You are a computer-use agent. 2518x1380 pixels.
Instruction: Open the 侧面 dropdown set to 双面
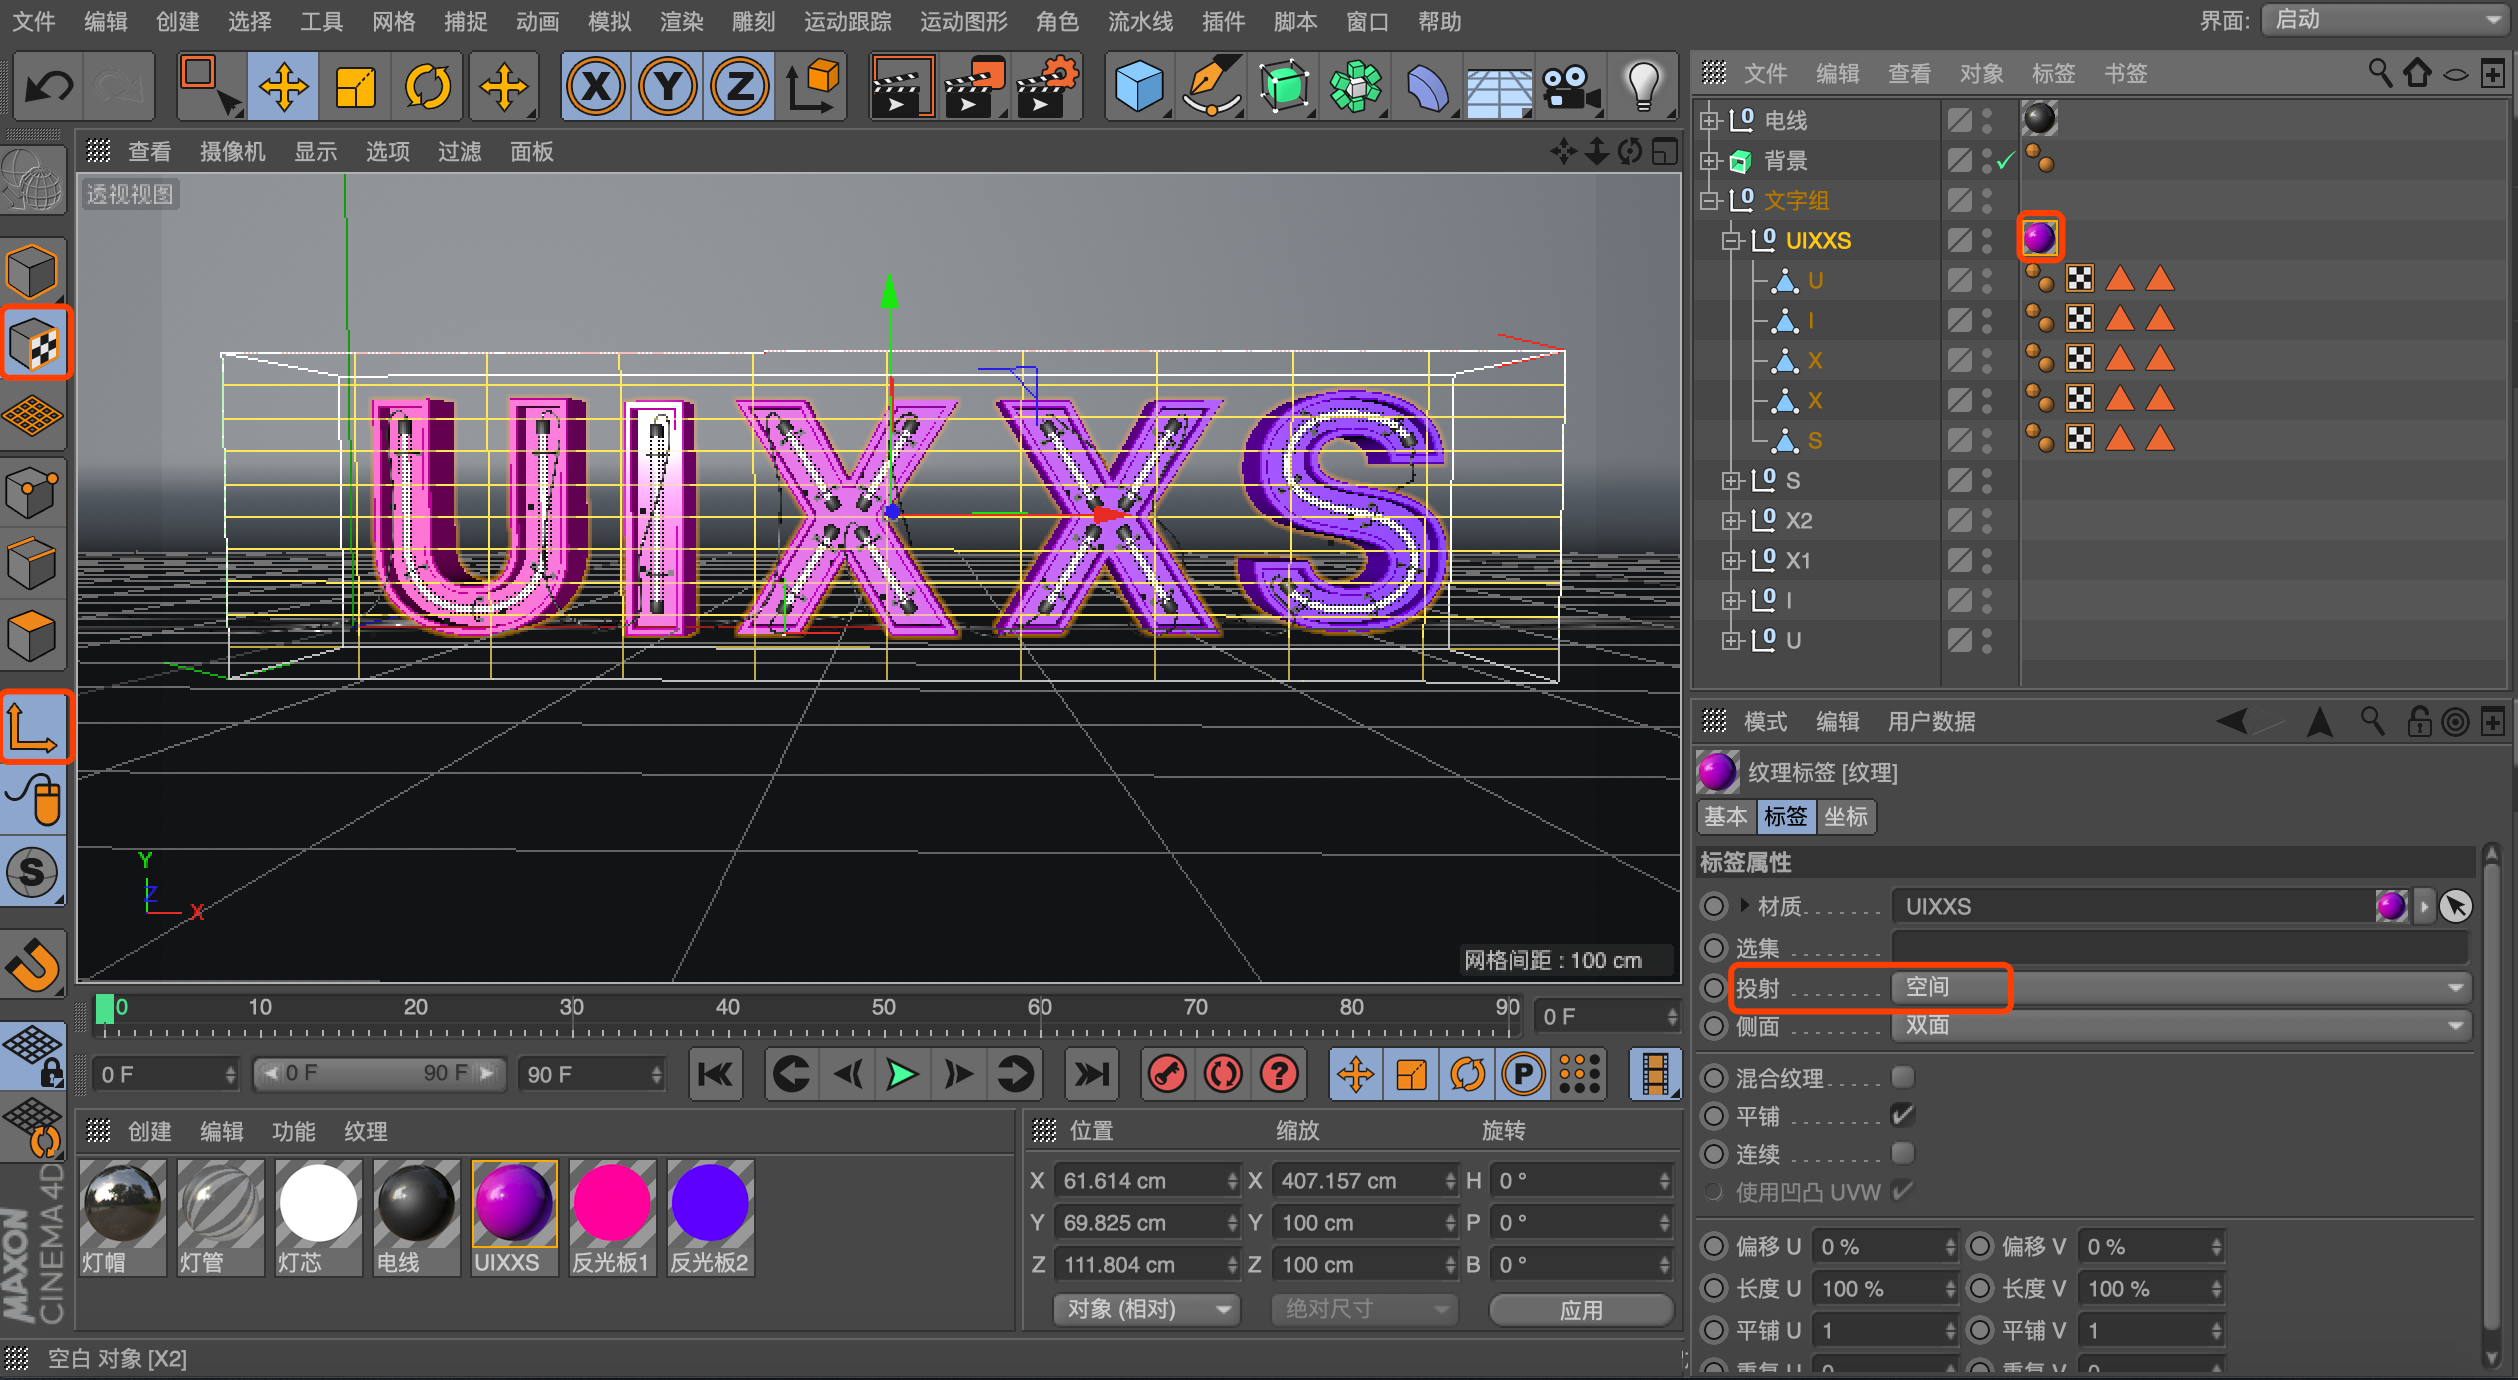[x=2180, y=1026]
